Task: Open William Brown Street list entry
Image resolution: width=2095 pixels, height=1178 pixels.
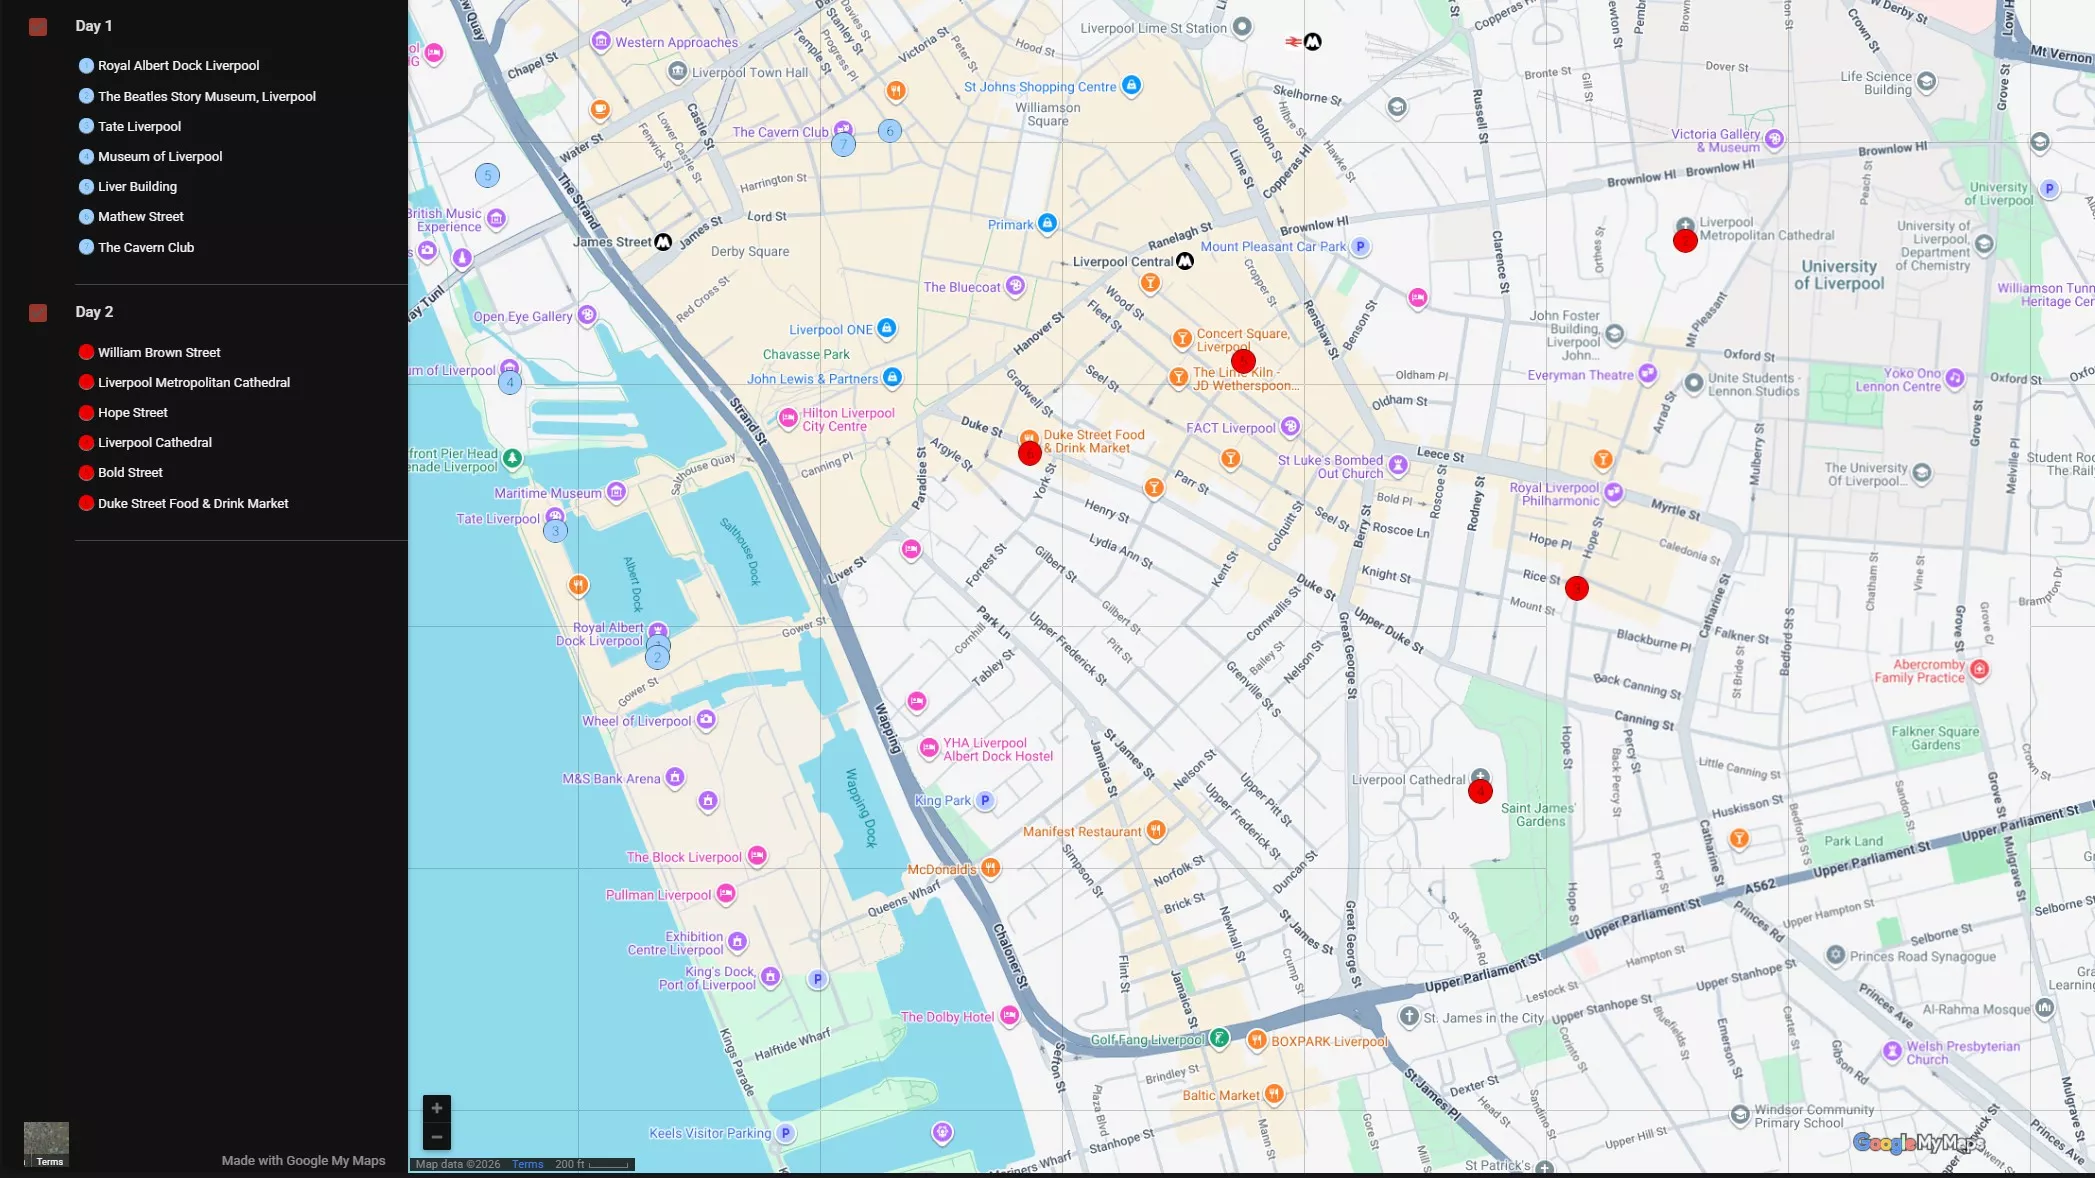Action: [x=159, y=353]
